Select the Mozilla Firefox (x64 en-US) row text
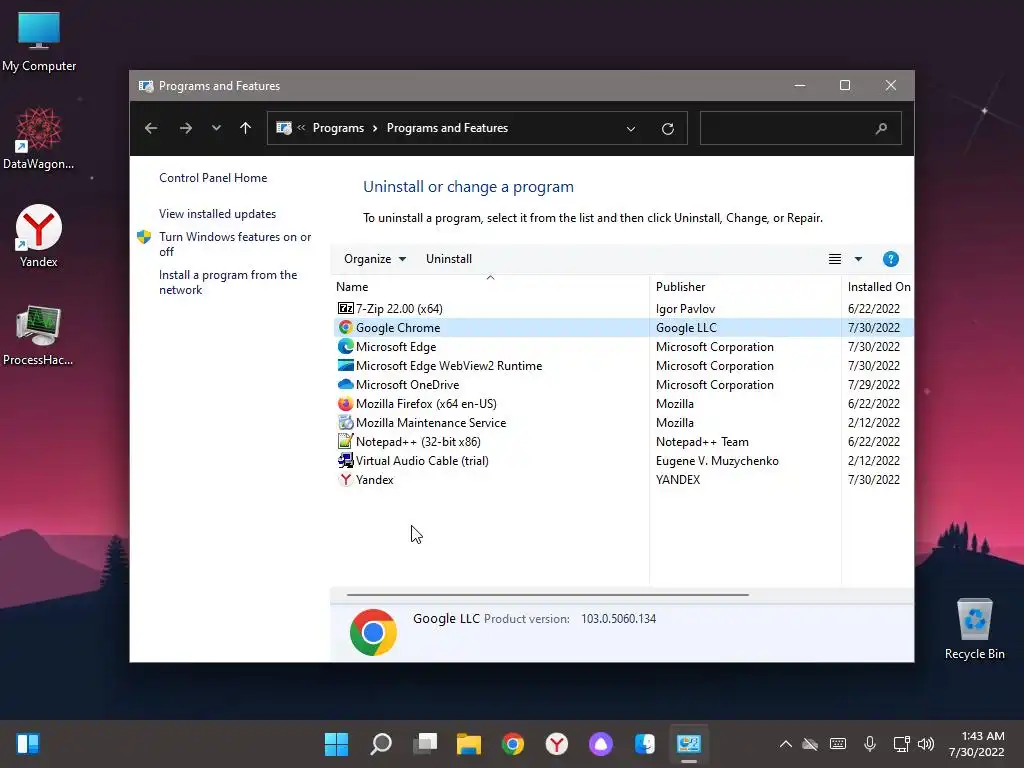Image resolution: width=1024 pixels, height=768 pixels. point(426,404)
